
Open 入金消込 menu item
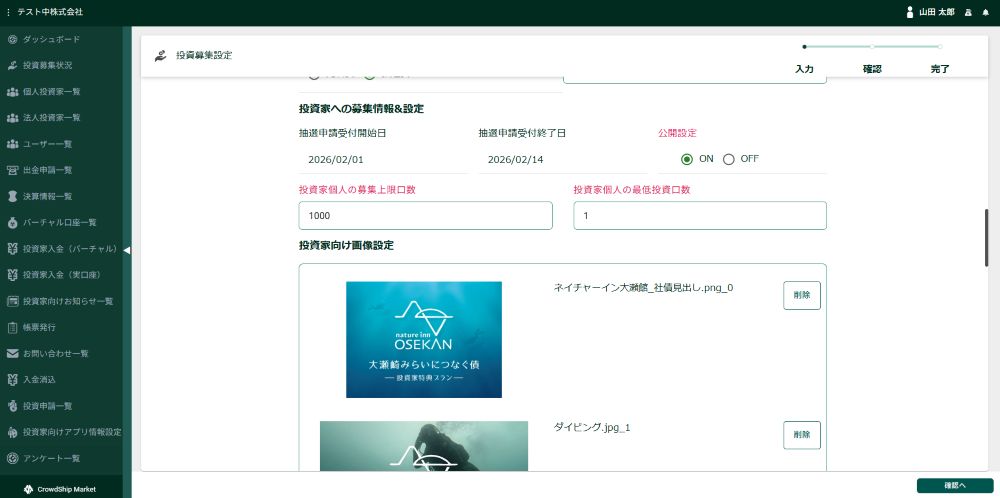click(x=39, y=379)
